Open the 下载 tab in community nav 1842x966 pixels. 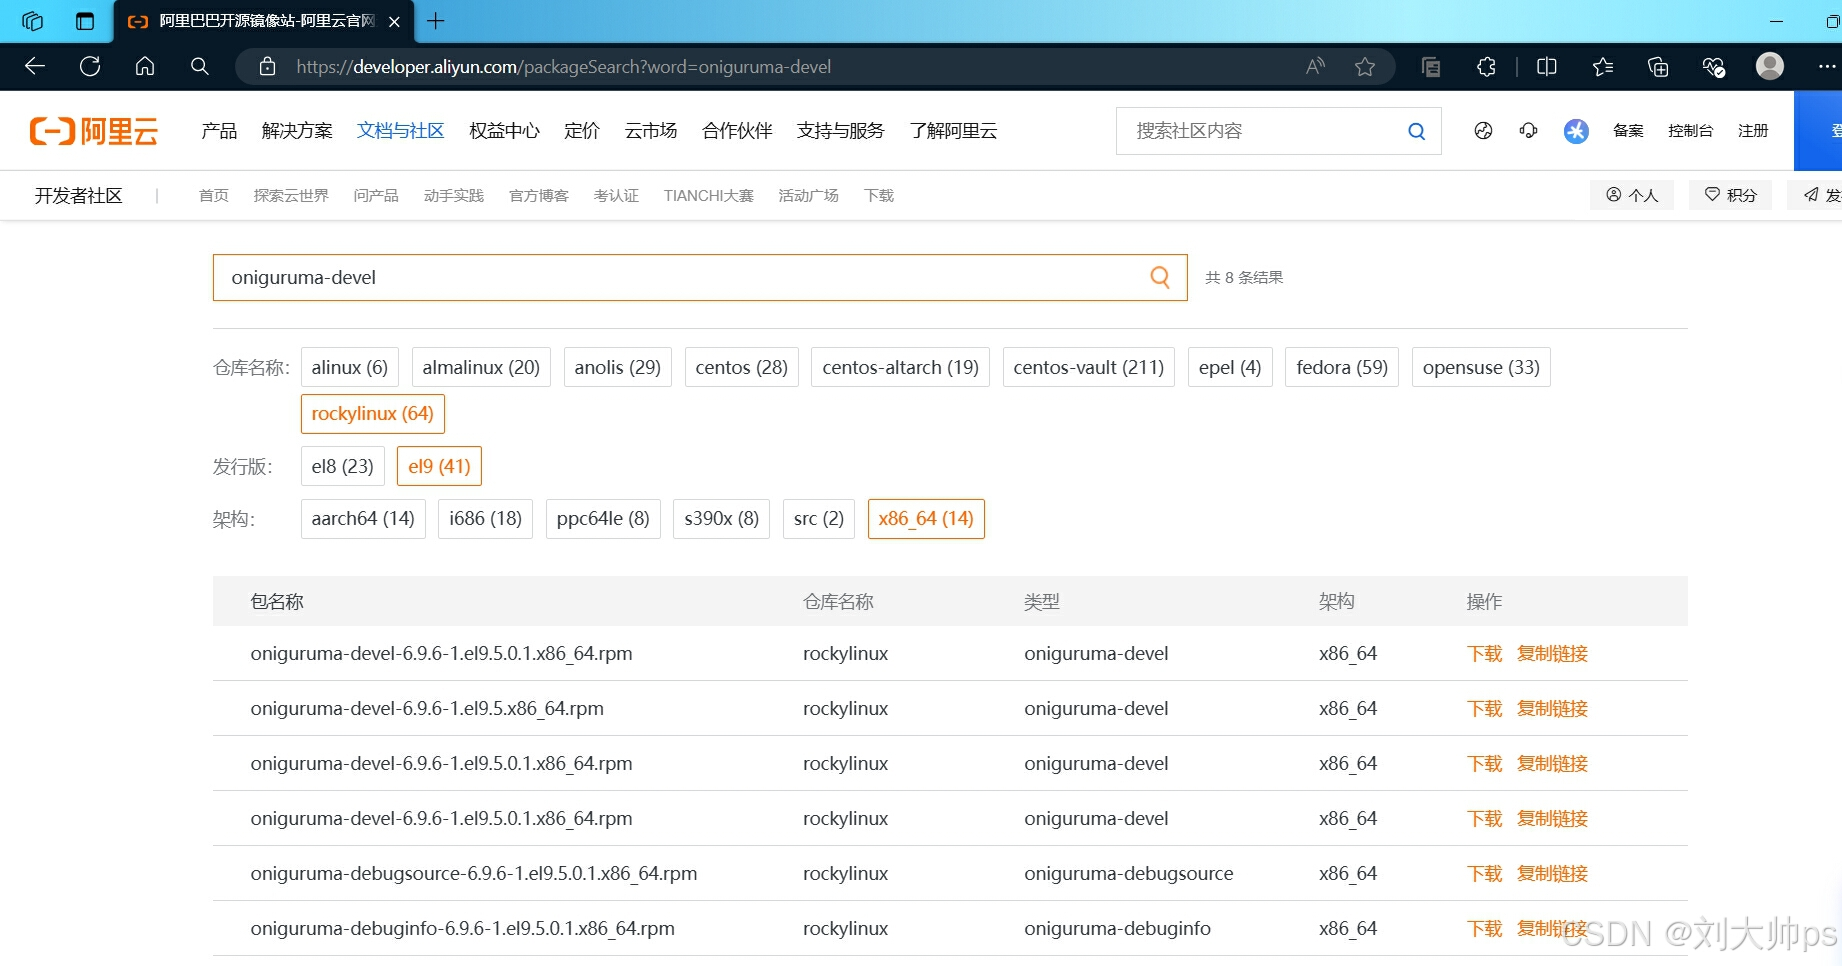[879, 196]
